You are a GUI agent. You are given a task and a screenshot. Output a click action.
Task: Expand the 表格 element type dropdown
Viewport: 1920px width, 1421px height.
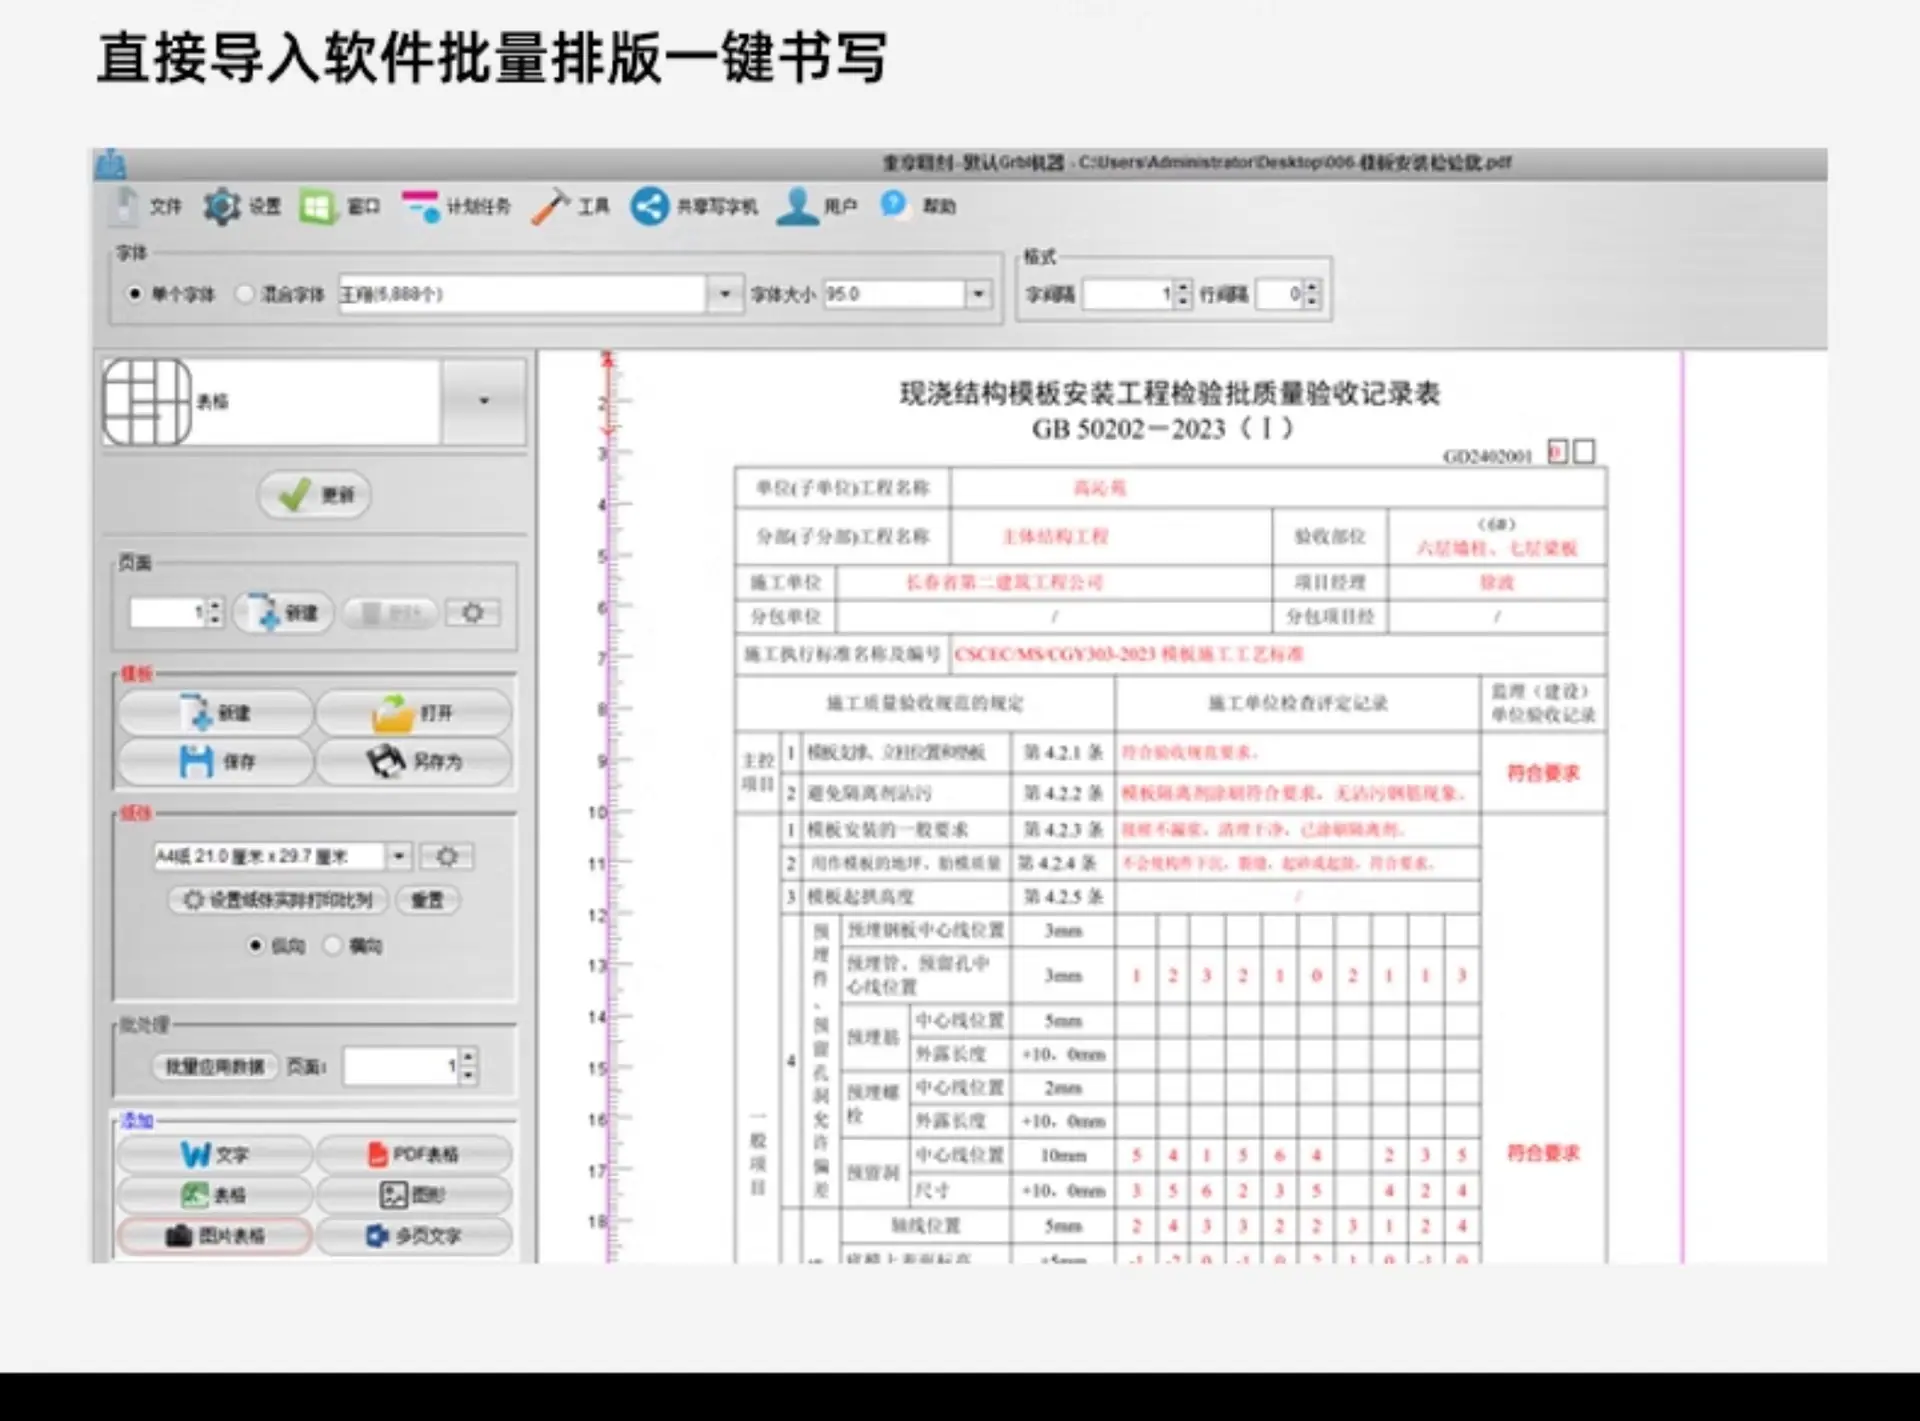484,401
